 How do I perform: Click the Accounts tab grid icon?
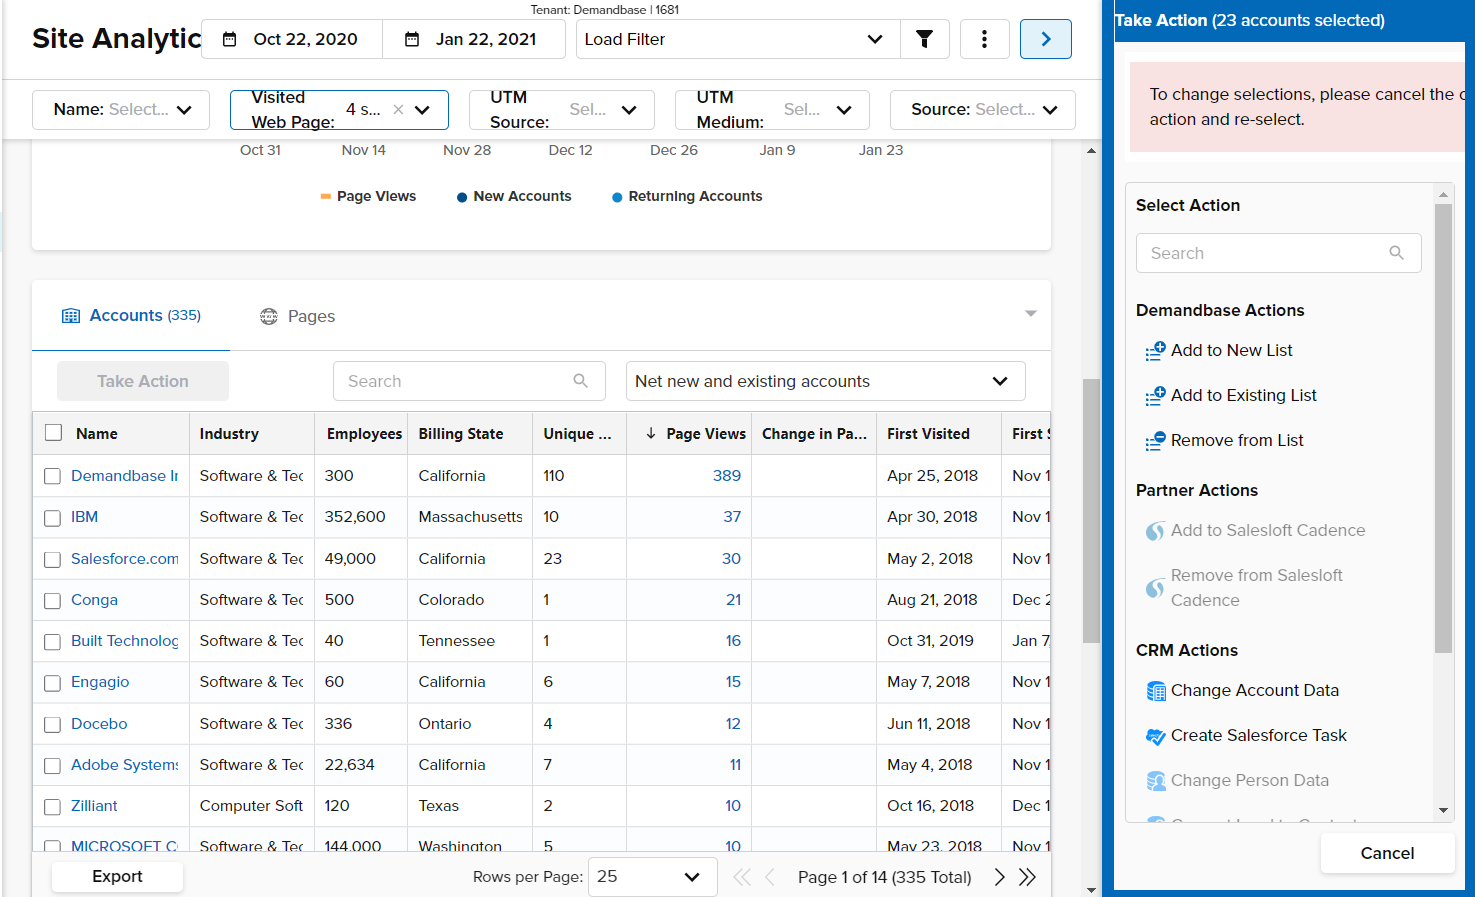pyautogui.click(x=71, y=316)
